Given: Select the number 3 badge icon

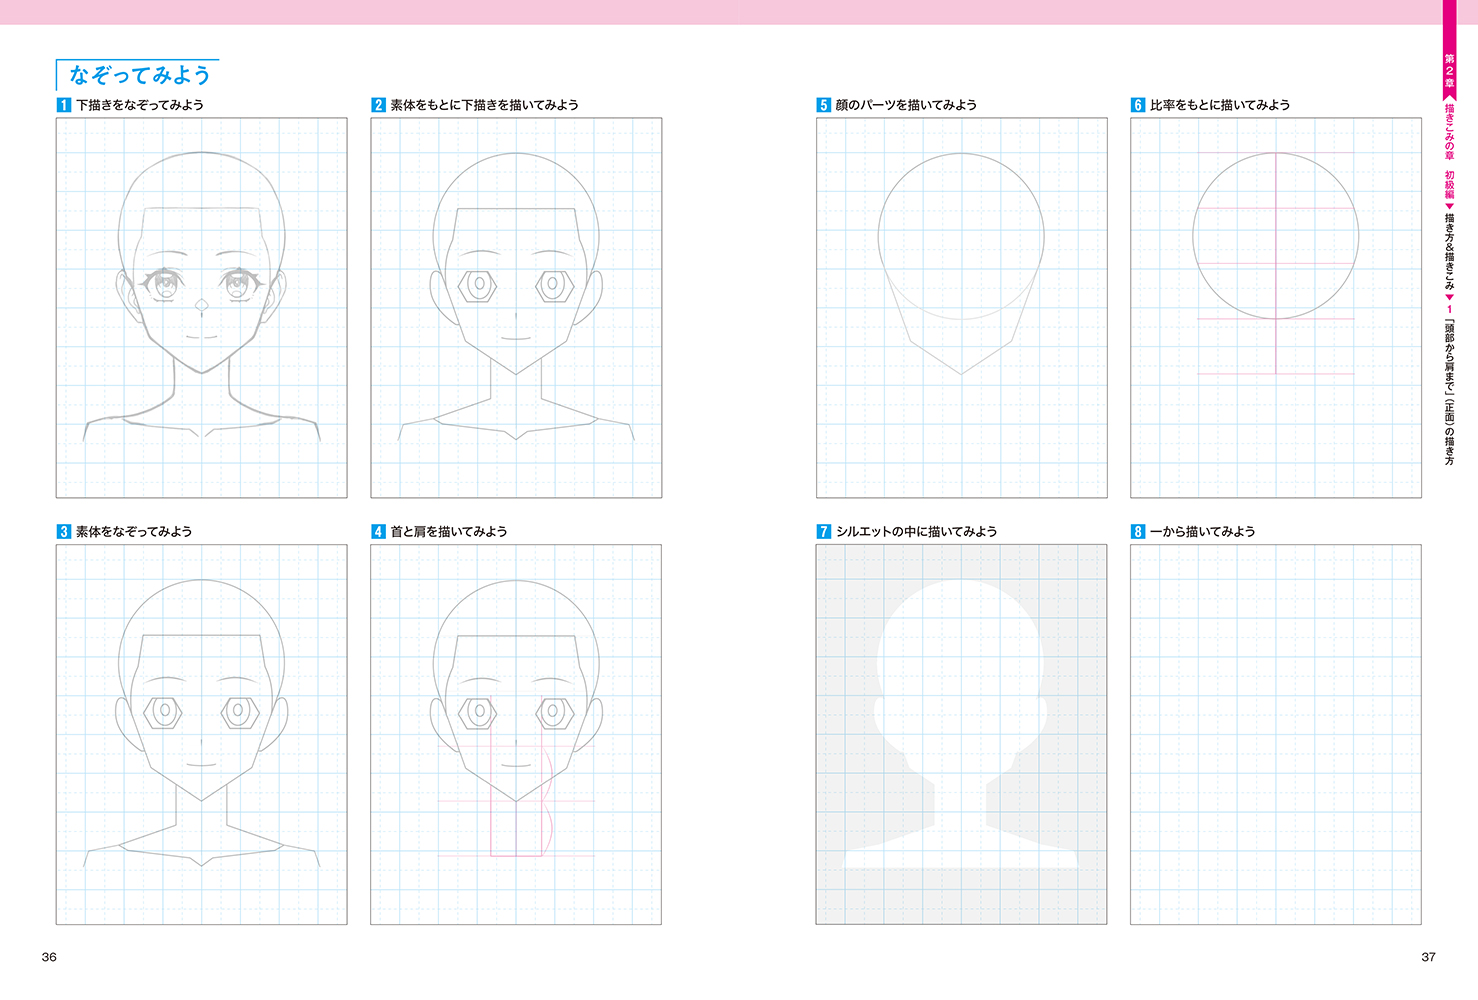Looking at the screenshot, I should point(64,532).
